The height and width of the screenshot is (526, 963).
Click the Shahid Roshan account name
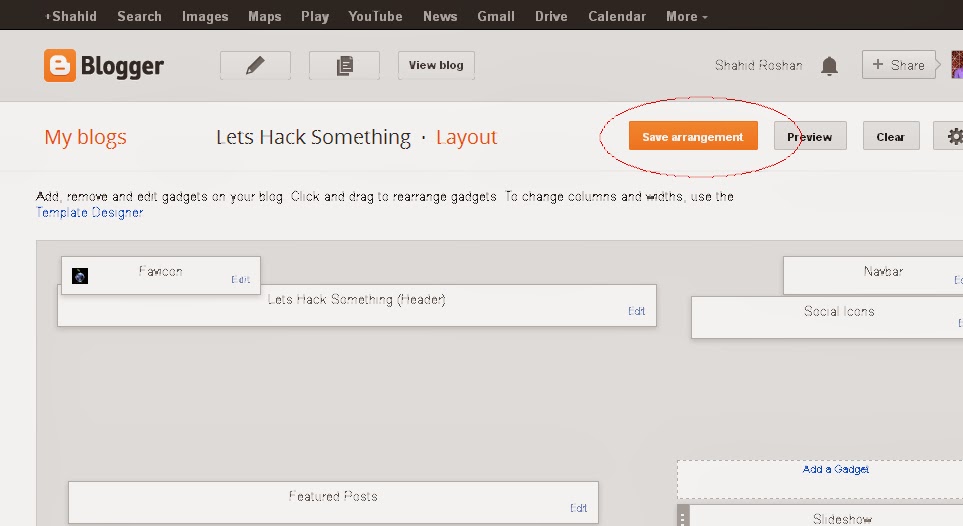point(758,65)
